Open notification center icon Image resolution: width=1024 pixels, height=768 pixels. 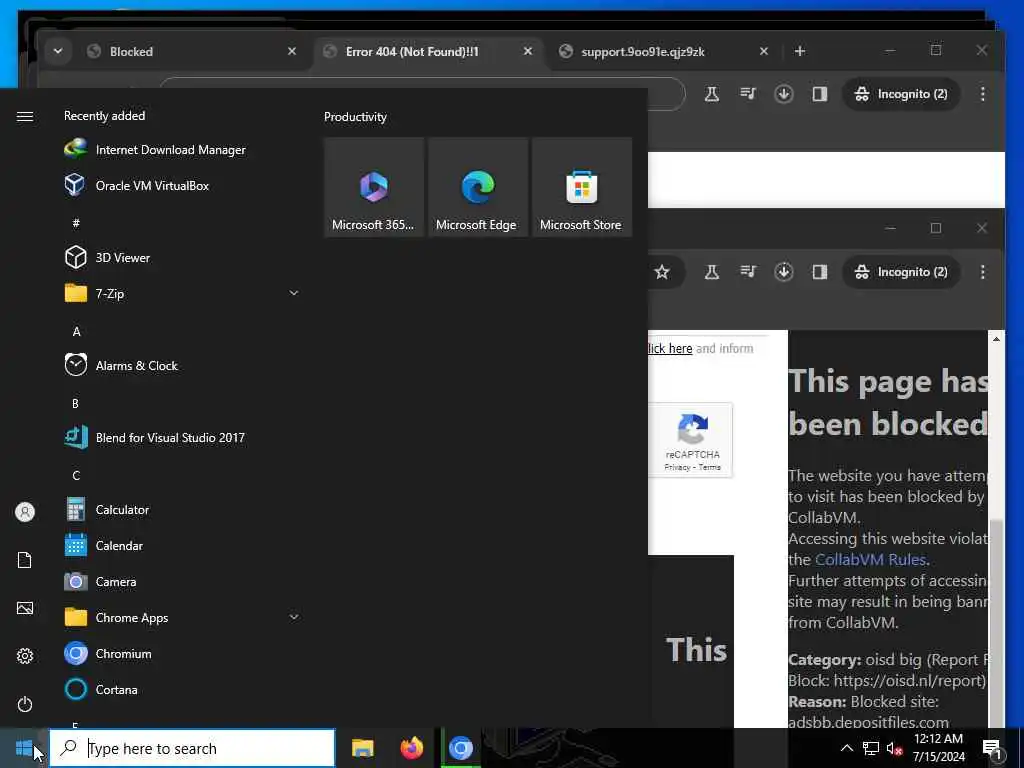992,748
